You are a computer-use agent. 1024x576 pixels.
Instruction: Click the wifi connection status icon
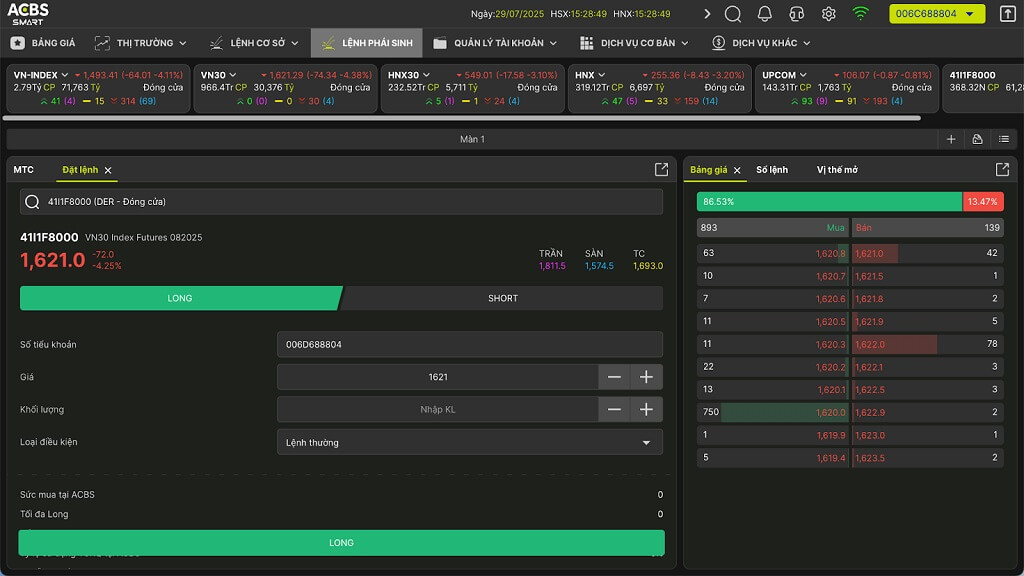[x=861, y=13]
